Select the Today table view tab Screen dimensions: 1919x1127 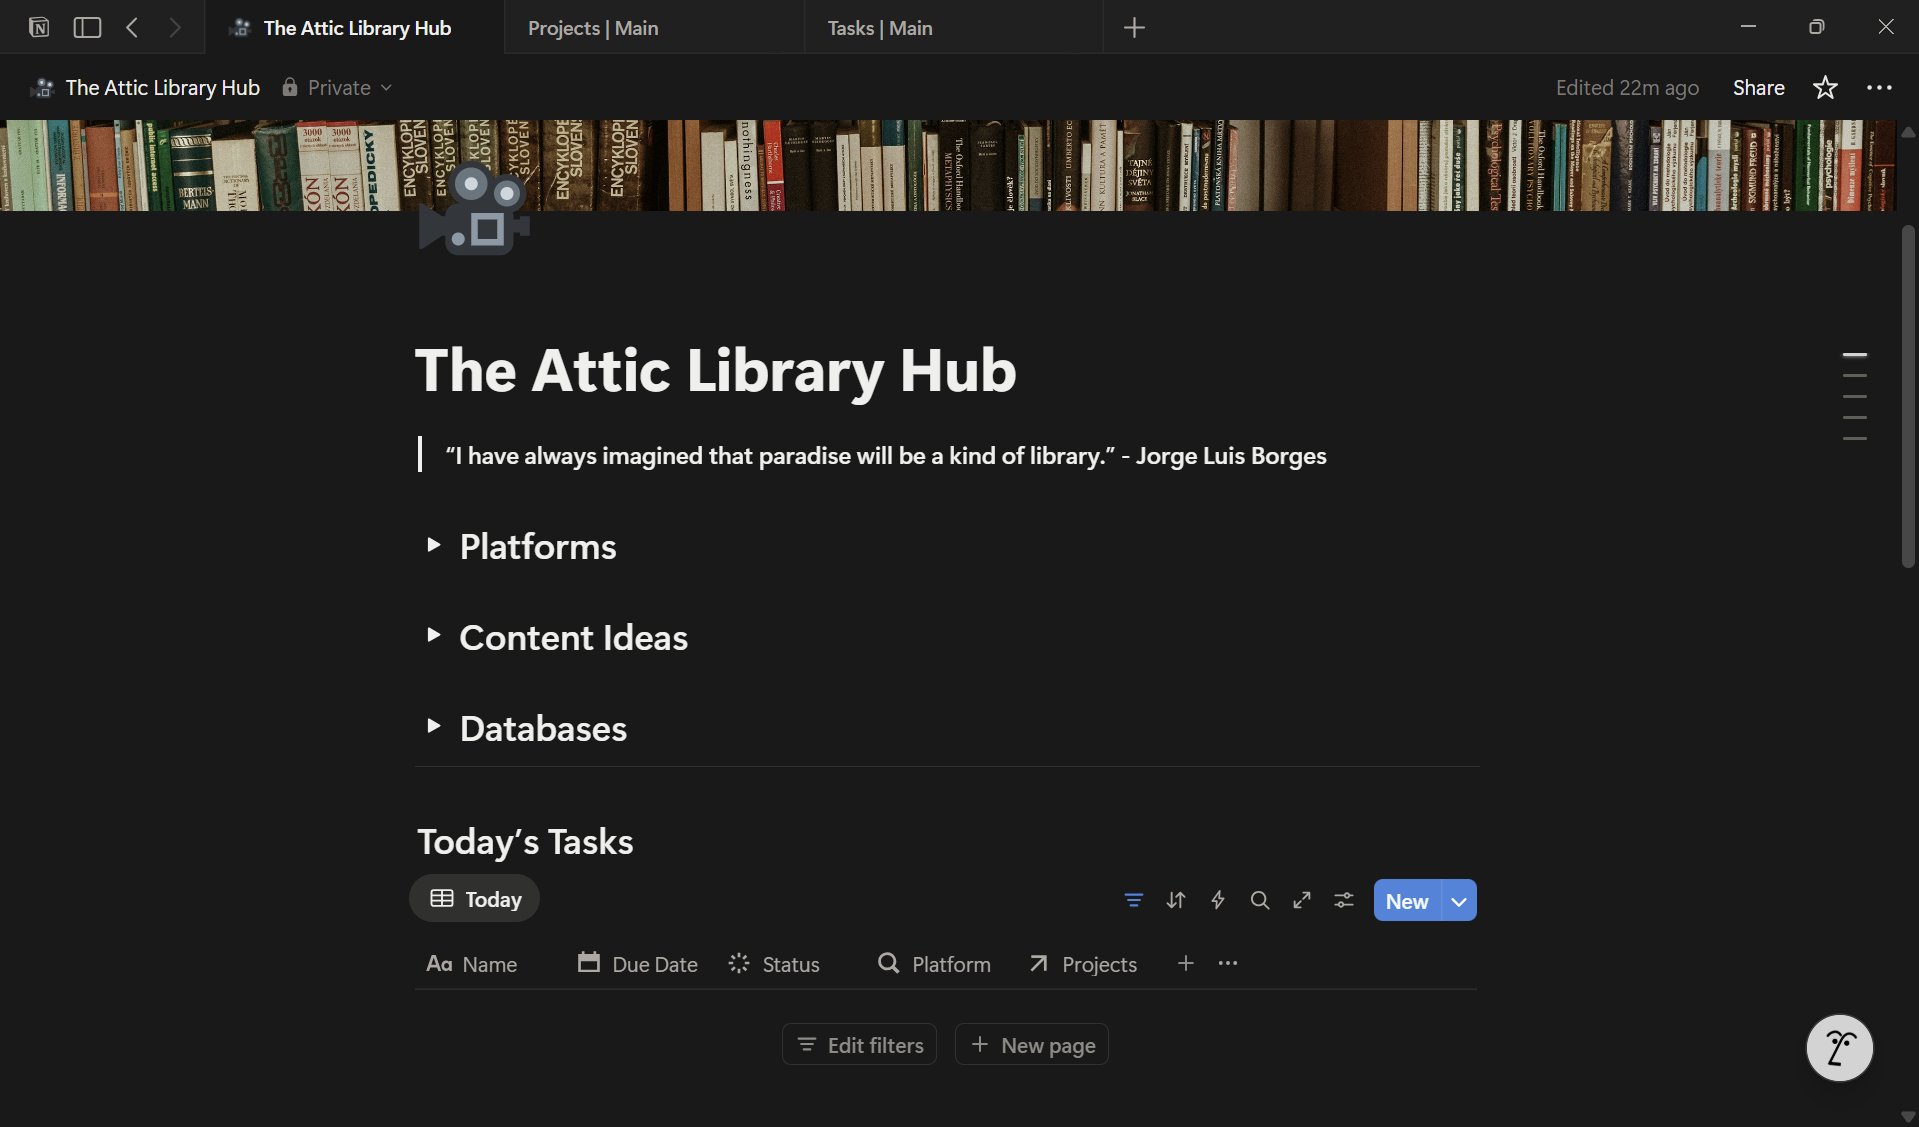point(475,899)
